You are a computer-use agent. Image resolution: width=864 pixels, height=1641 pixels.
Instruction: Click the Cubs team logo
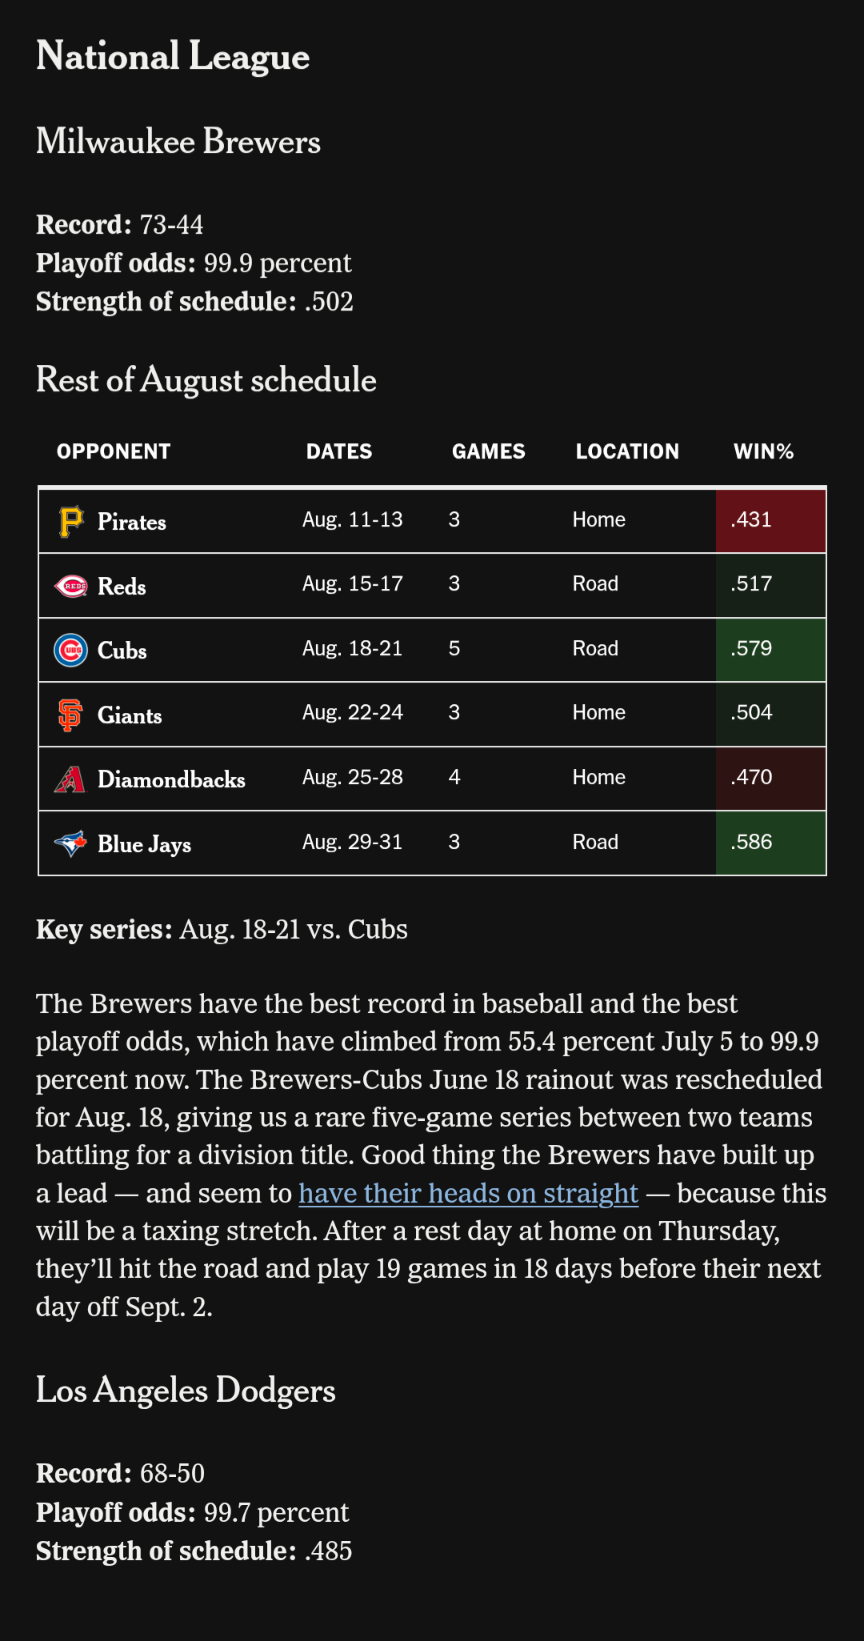pyautogui.click(x=70, y=650)
